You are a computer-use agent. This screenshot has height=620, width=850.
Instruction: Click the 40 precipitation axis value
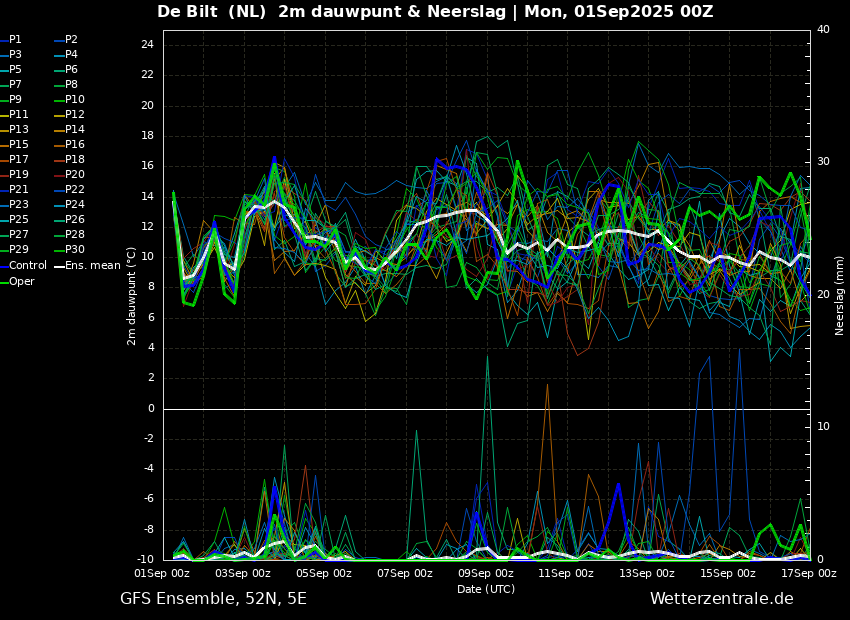[823, 29]
